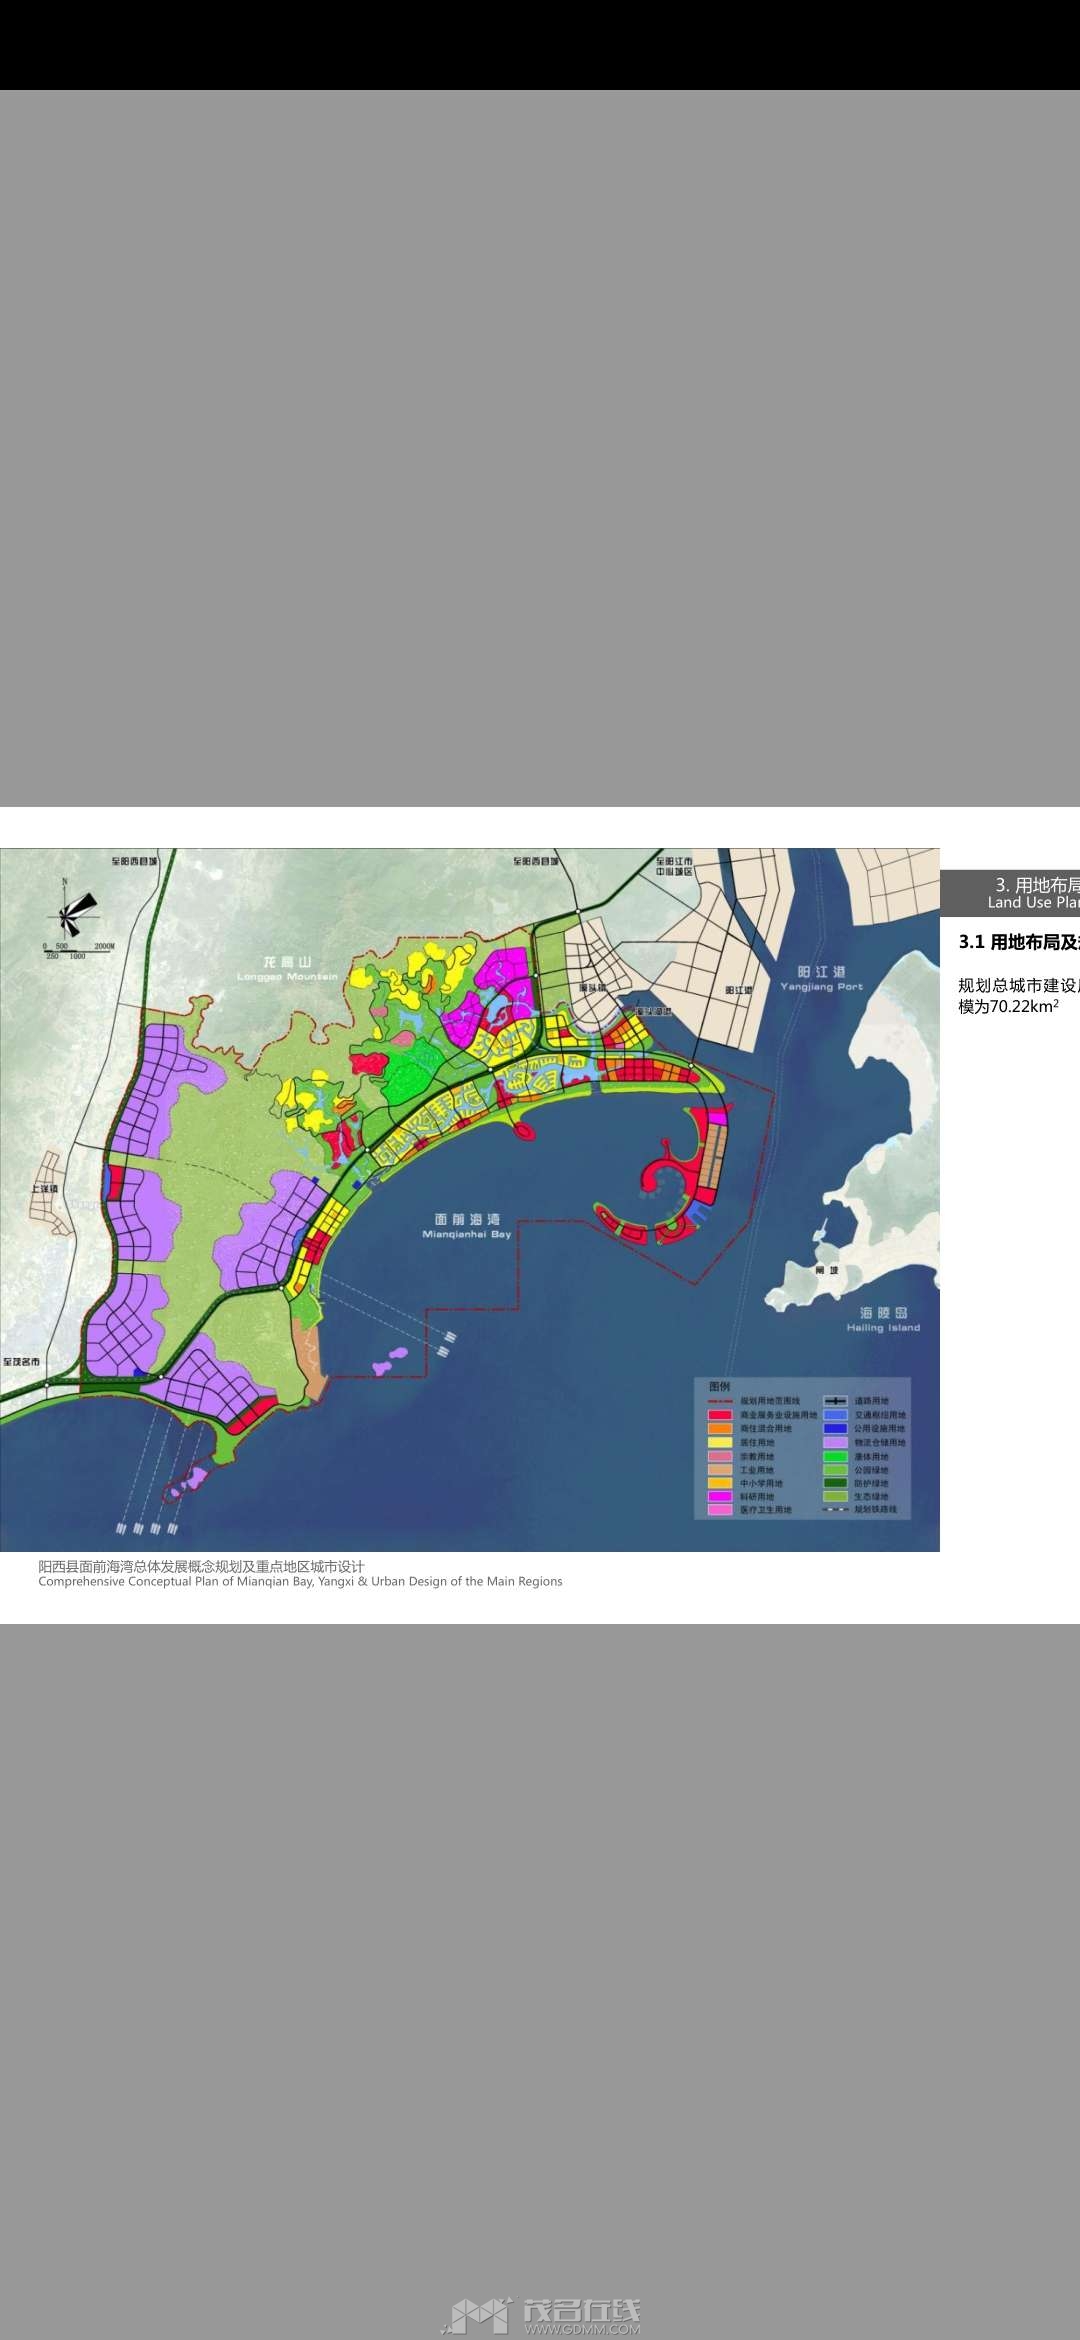
Task: Click the yellow residential legend swatch
Action: pos(719,1442)
